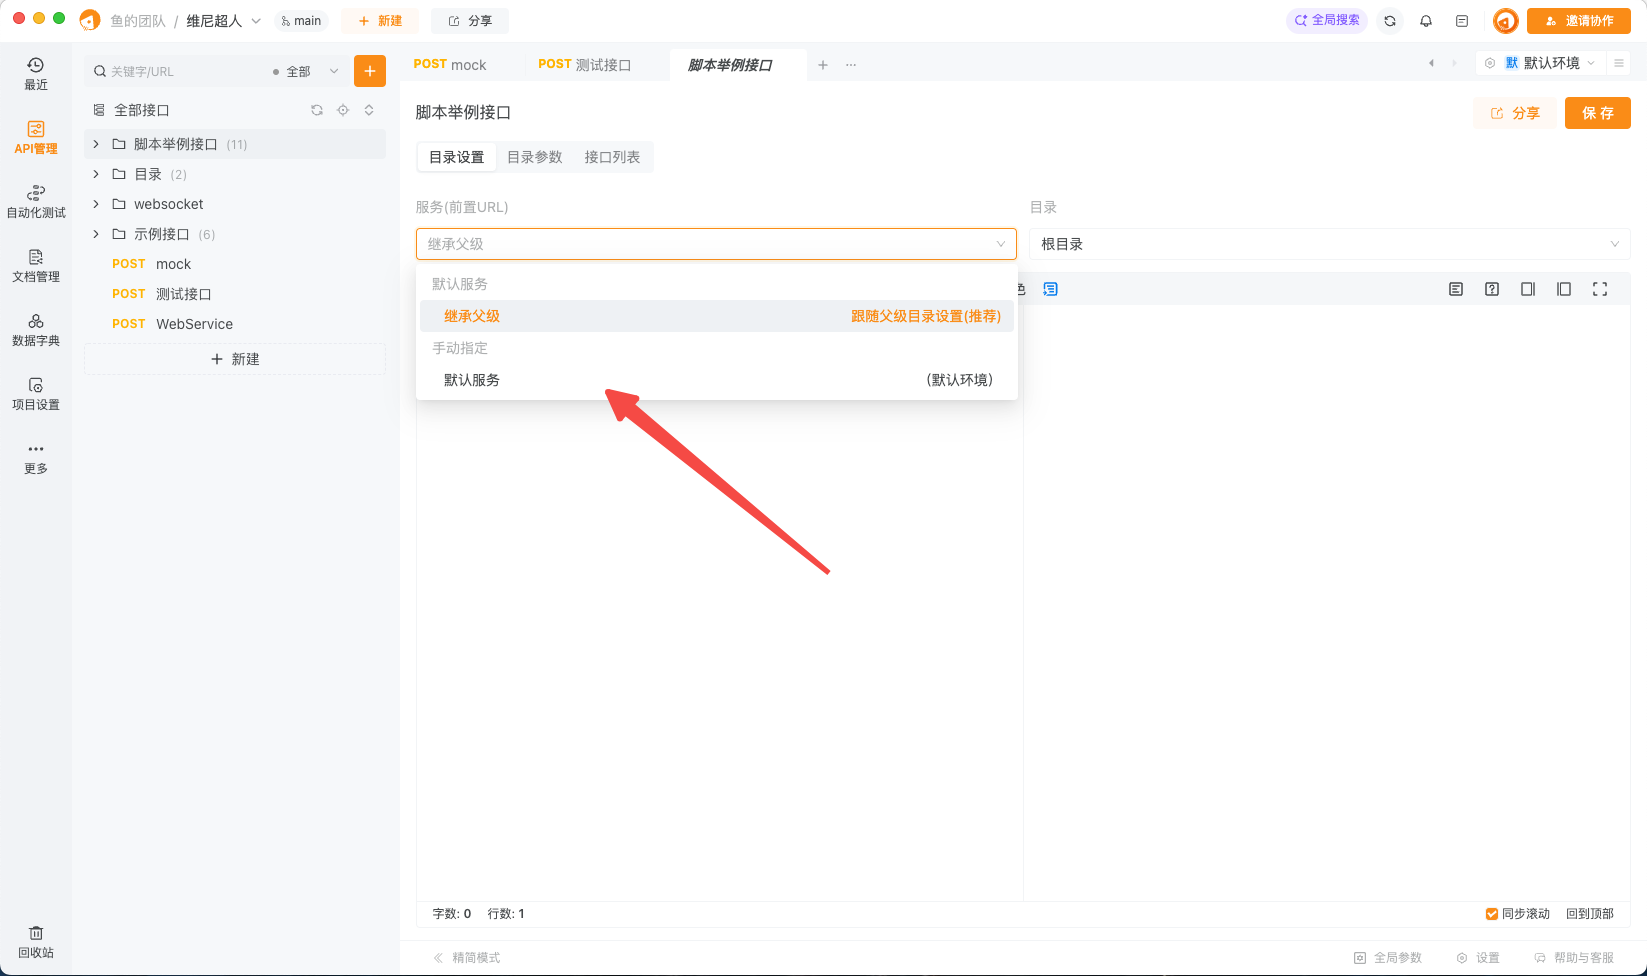Open 自动化测试 from the sidebar
Screen dimensions: 1647x976
[x=35, y=201]
